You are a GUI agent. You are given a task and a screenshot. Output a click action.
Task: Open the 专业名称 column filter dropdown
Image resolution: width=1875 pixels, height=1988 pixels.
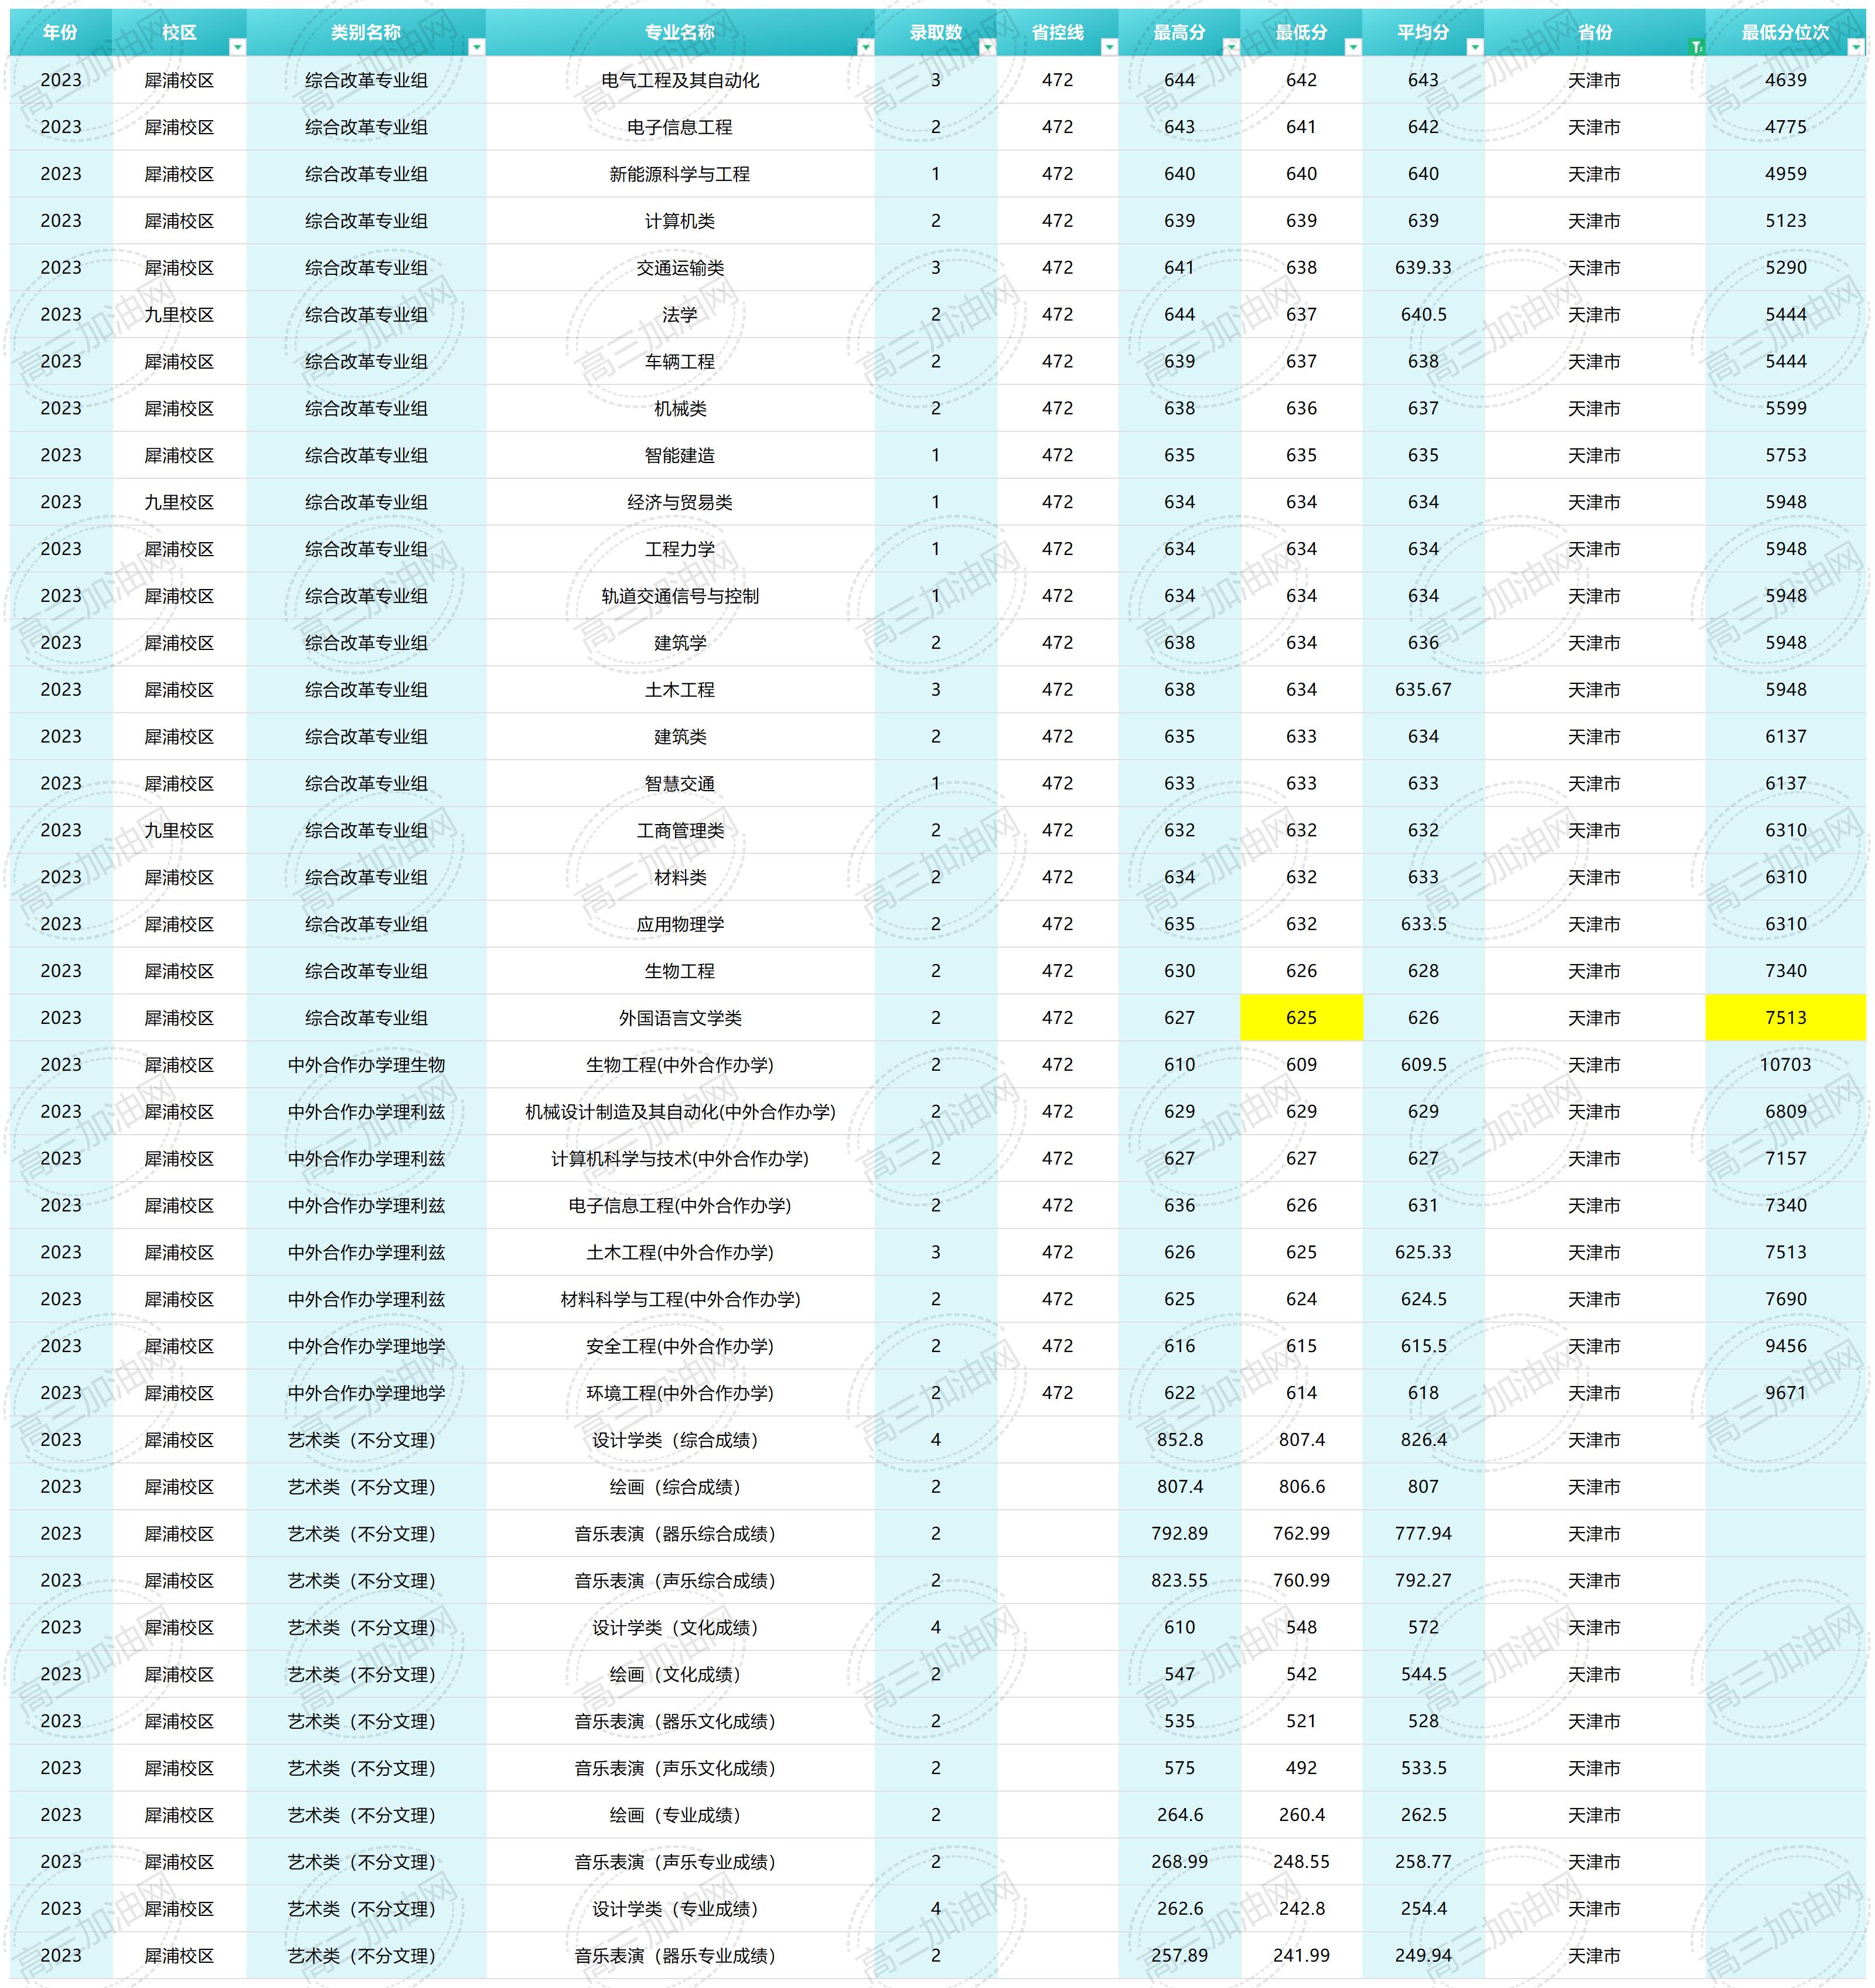(866, 47)
